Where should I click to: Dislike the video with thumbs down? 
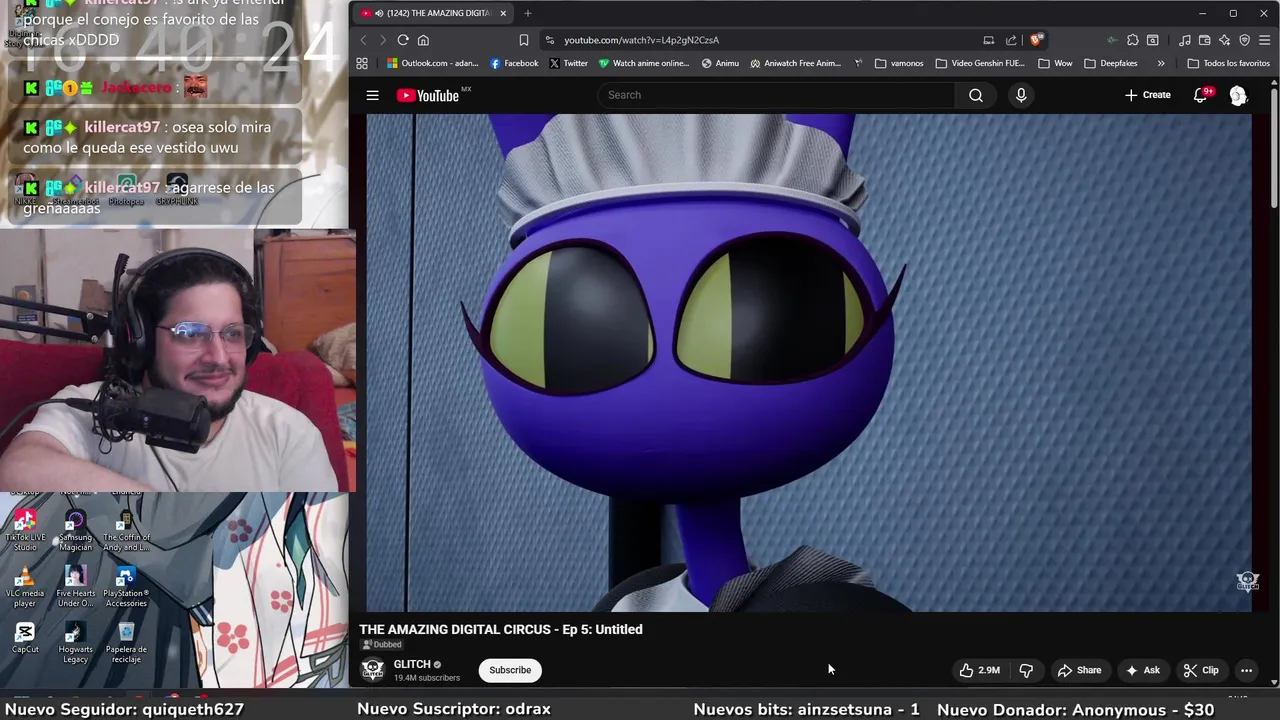1026,670
